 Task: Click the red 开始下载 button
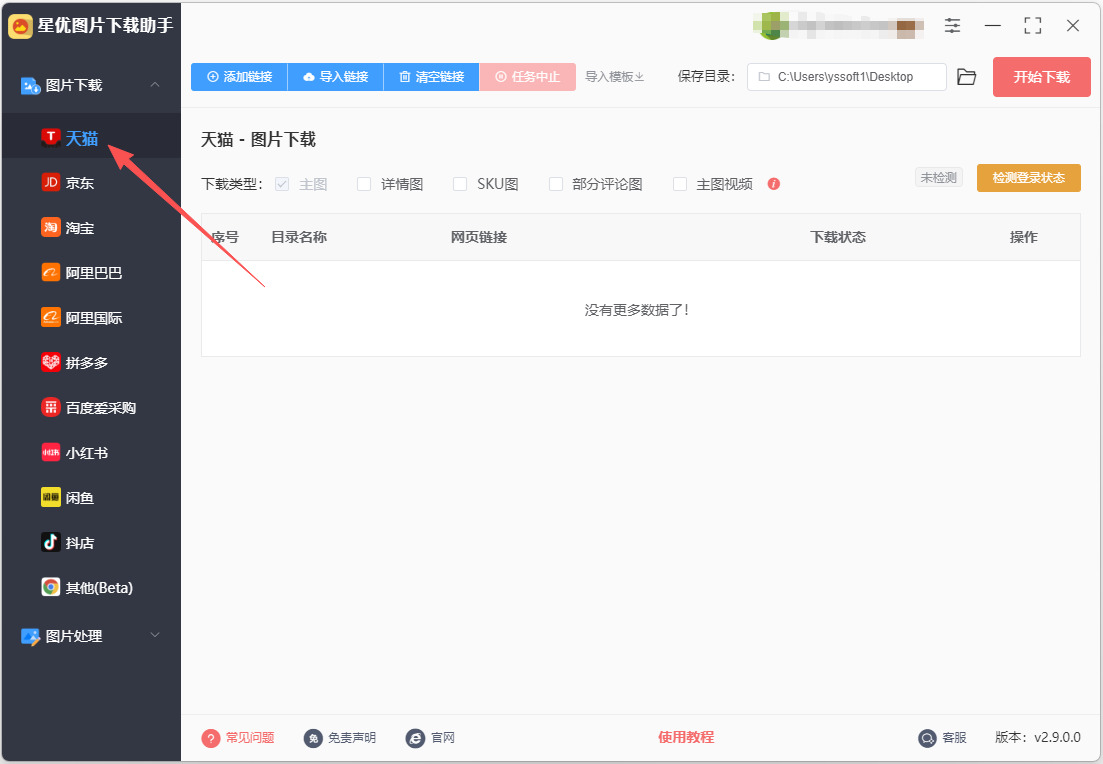[x=1041, y=77]
